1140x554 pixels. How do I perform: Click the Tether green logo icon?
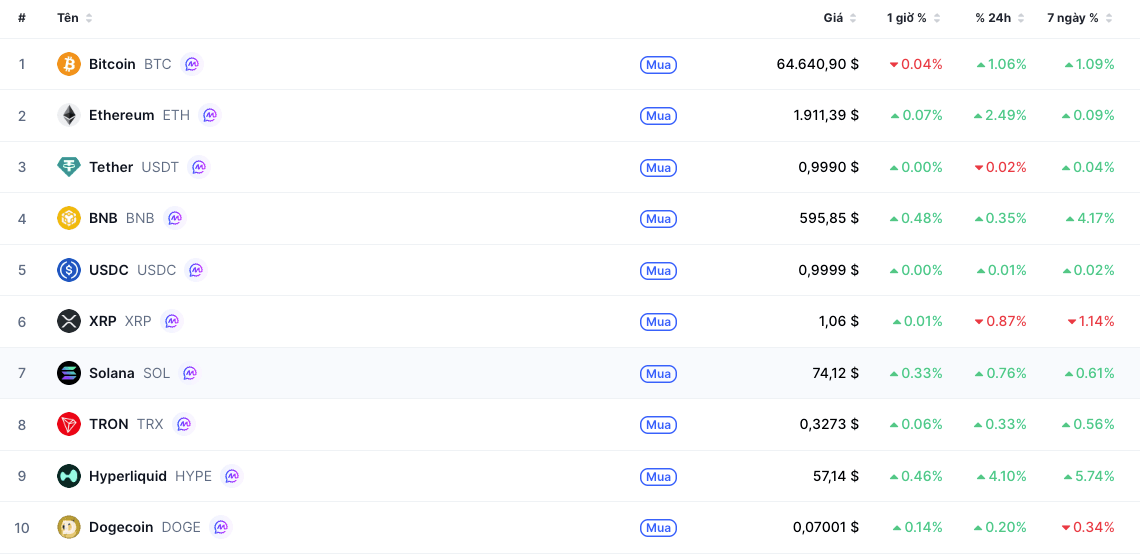pos(69,167)
